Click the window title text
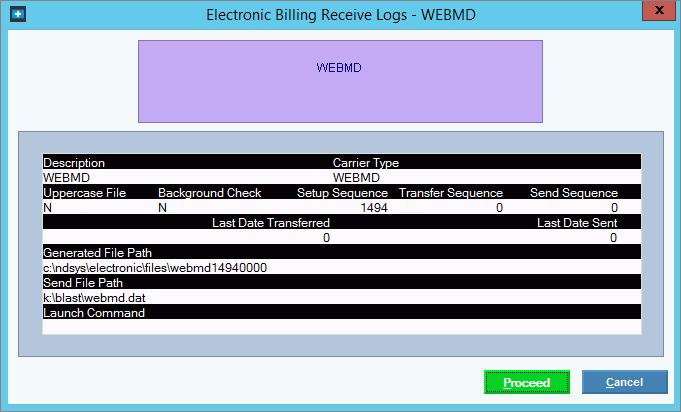 click(341, 15)
